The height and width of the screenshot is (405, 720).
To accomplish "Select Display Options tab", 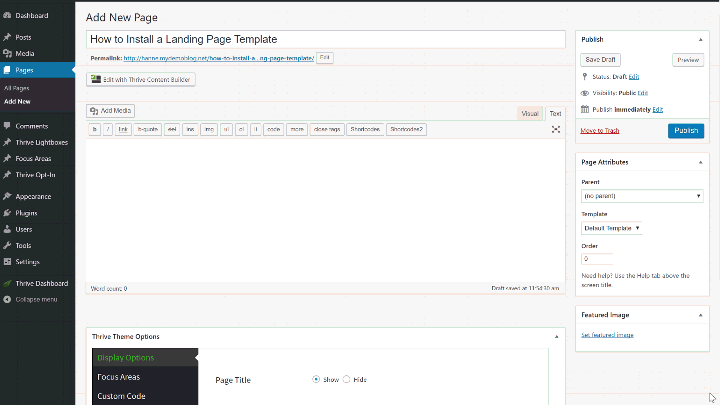I will pyautogui.click(x=145, y=357).
